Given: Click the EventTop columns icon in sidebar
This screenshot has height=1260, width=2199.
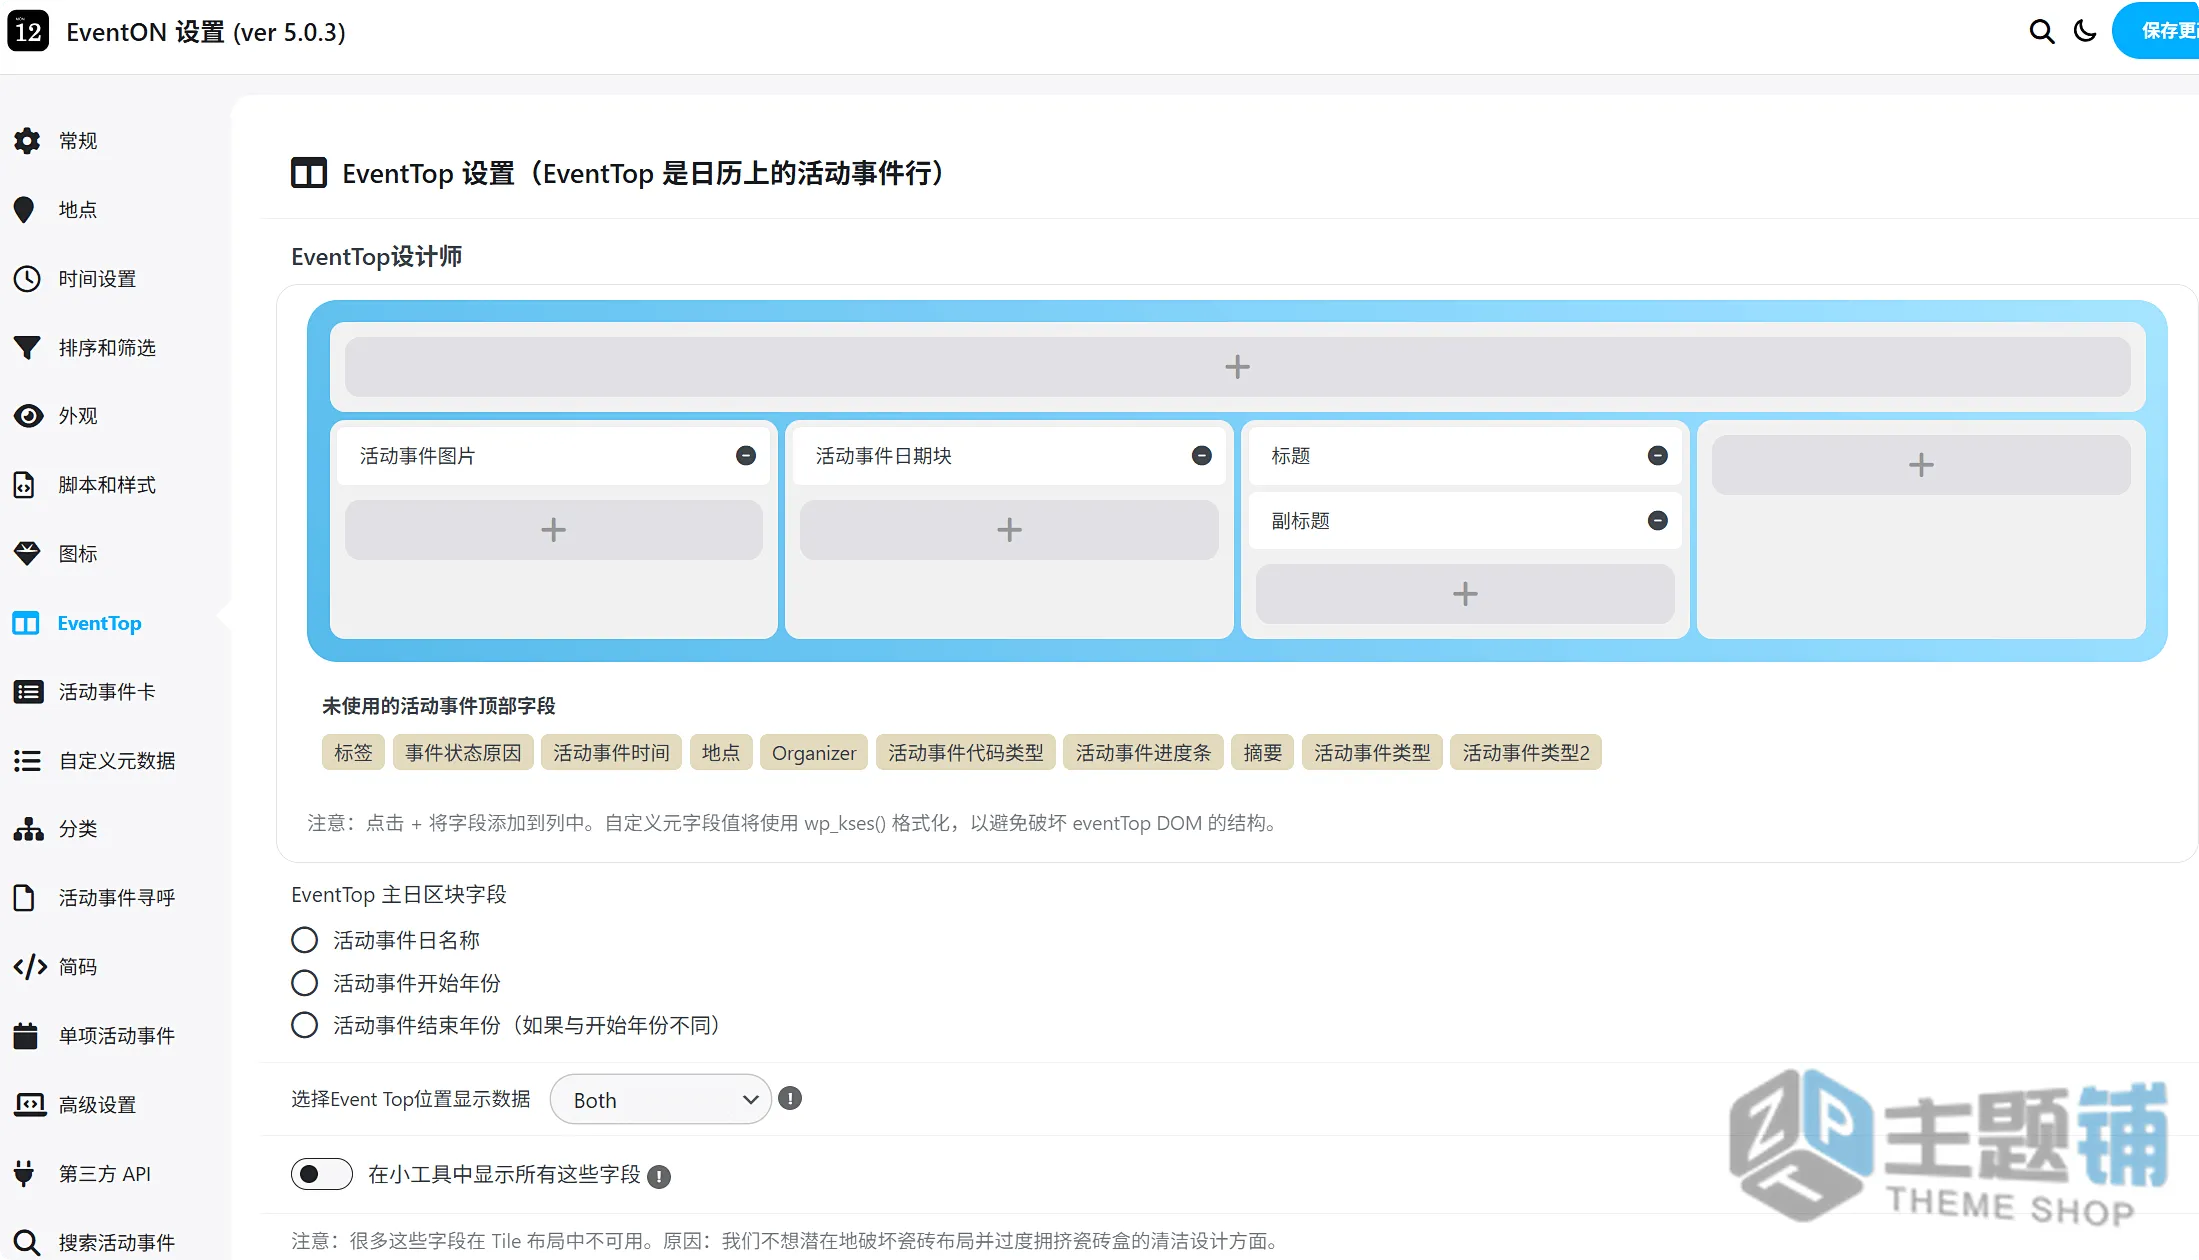Looking at the screenshot, I should pos(25,623).
